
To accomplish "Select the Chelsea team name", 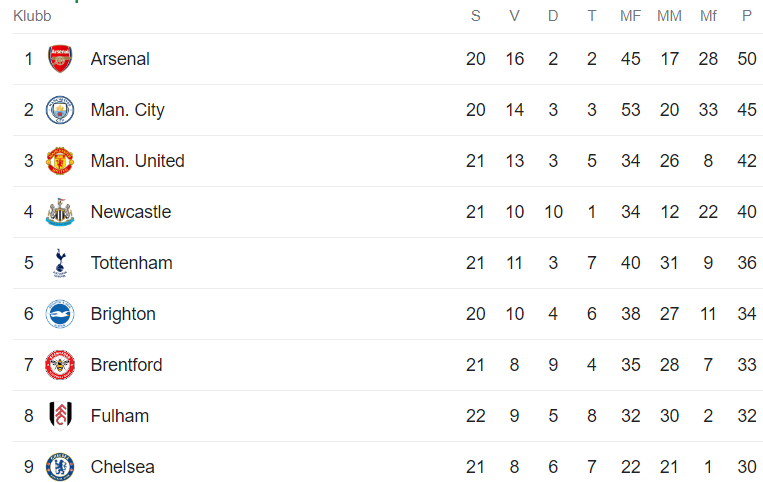I will click(x=122, y=467).
